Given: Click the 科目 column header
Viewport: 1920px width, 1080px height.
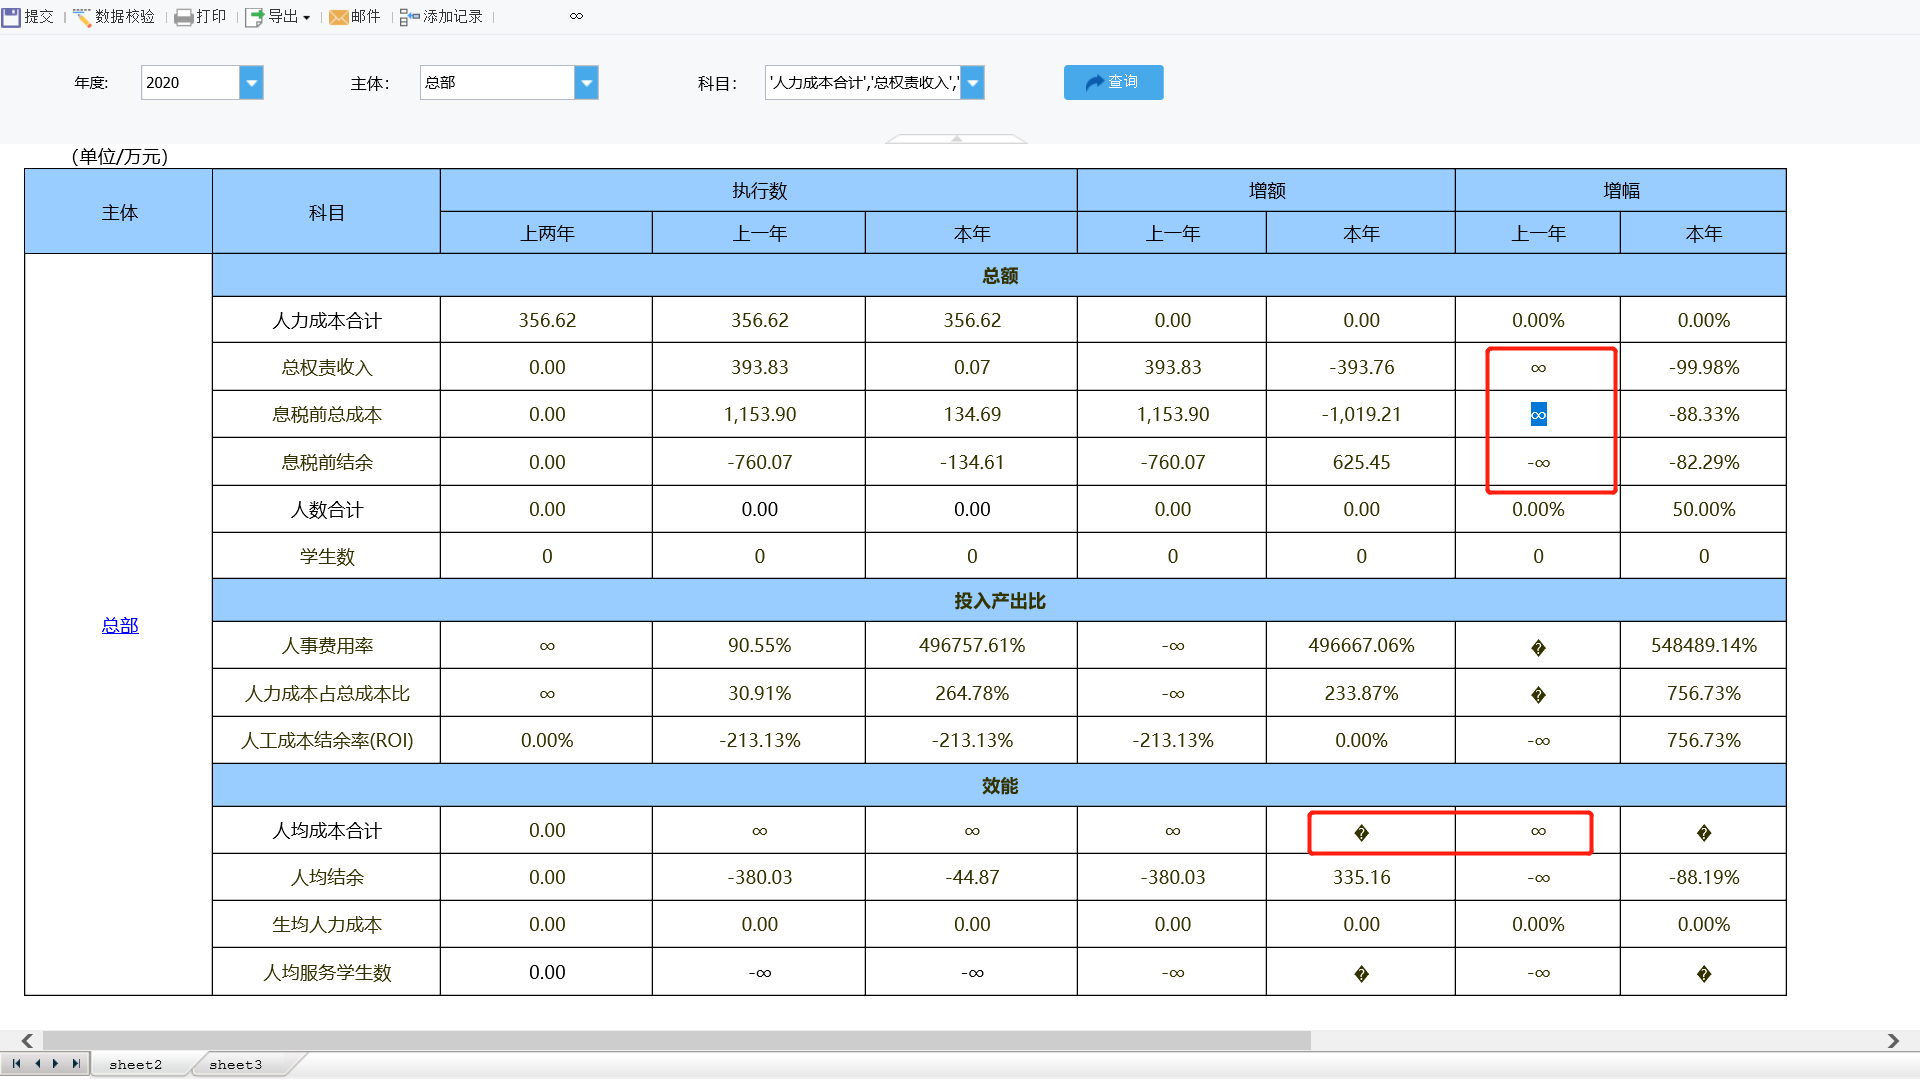Looking at the screenshot, I should (327, 212).
